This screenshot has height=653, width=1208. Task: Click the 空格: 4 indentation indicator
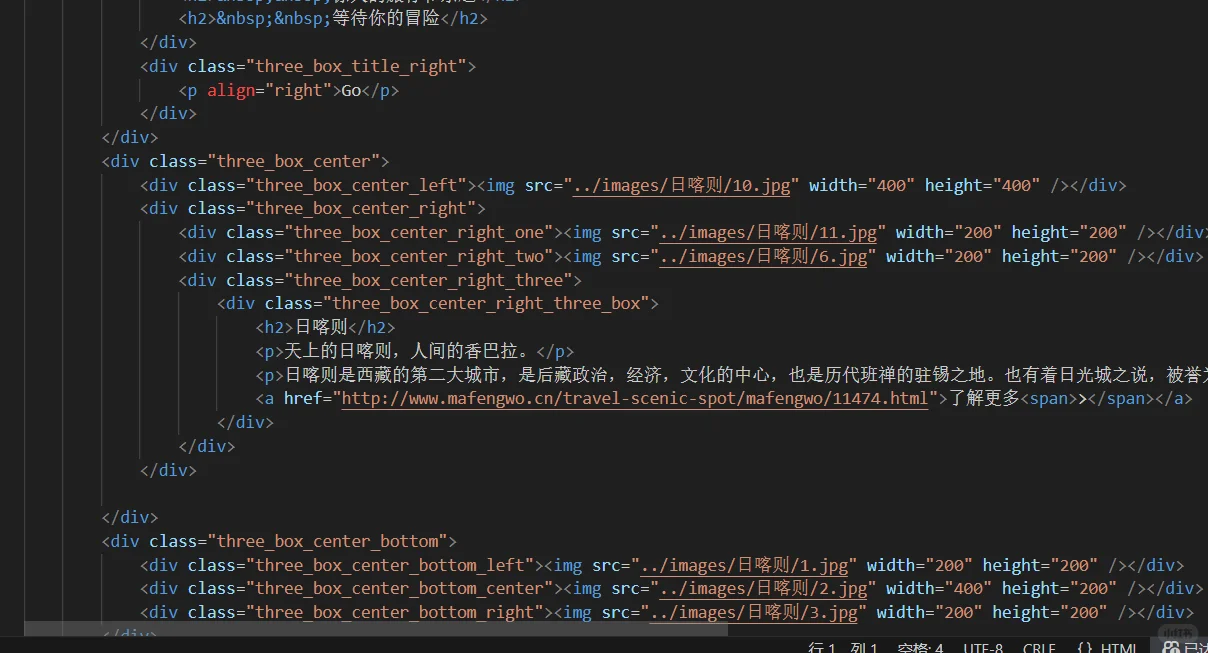click(x=920, y=647)
